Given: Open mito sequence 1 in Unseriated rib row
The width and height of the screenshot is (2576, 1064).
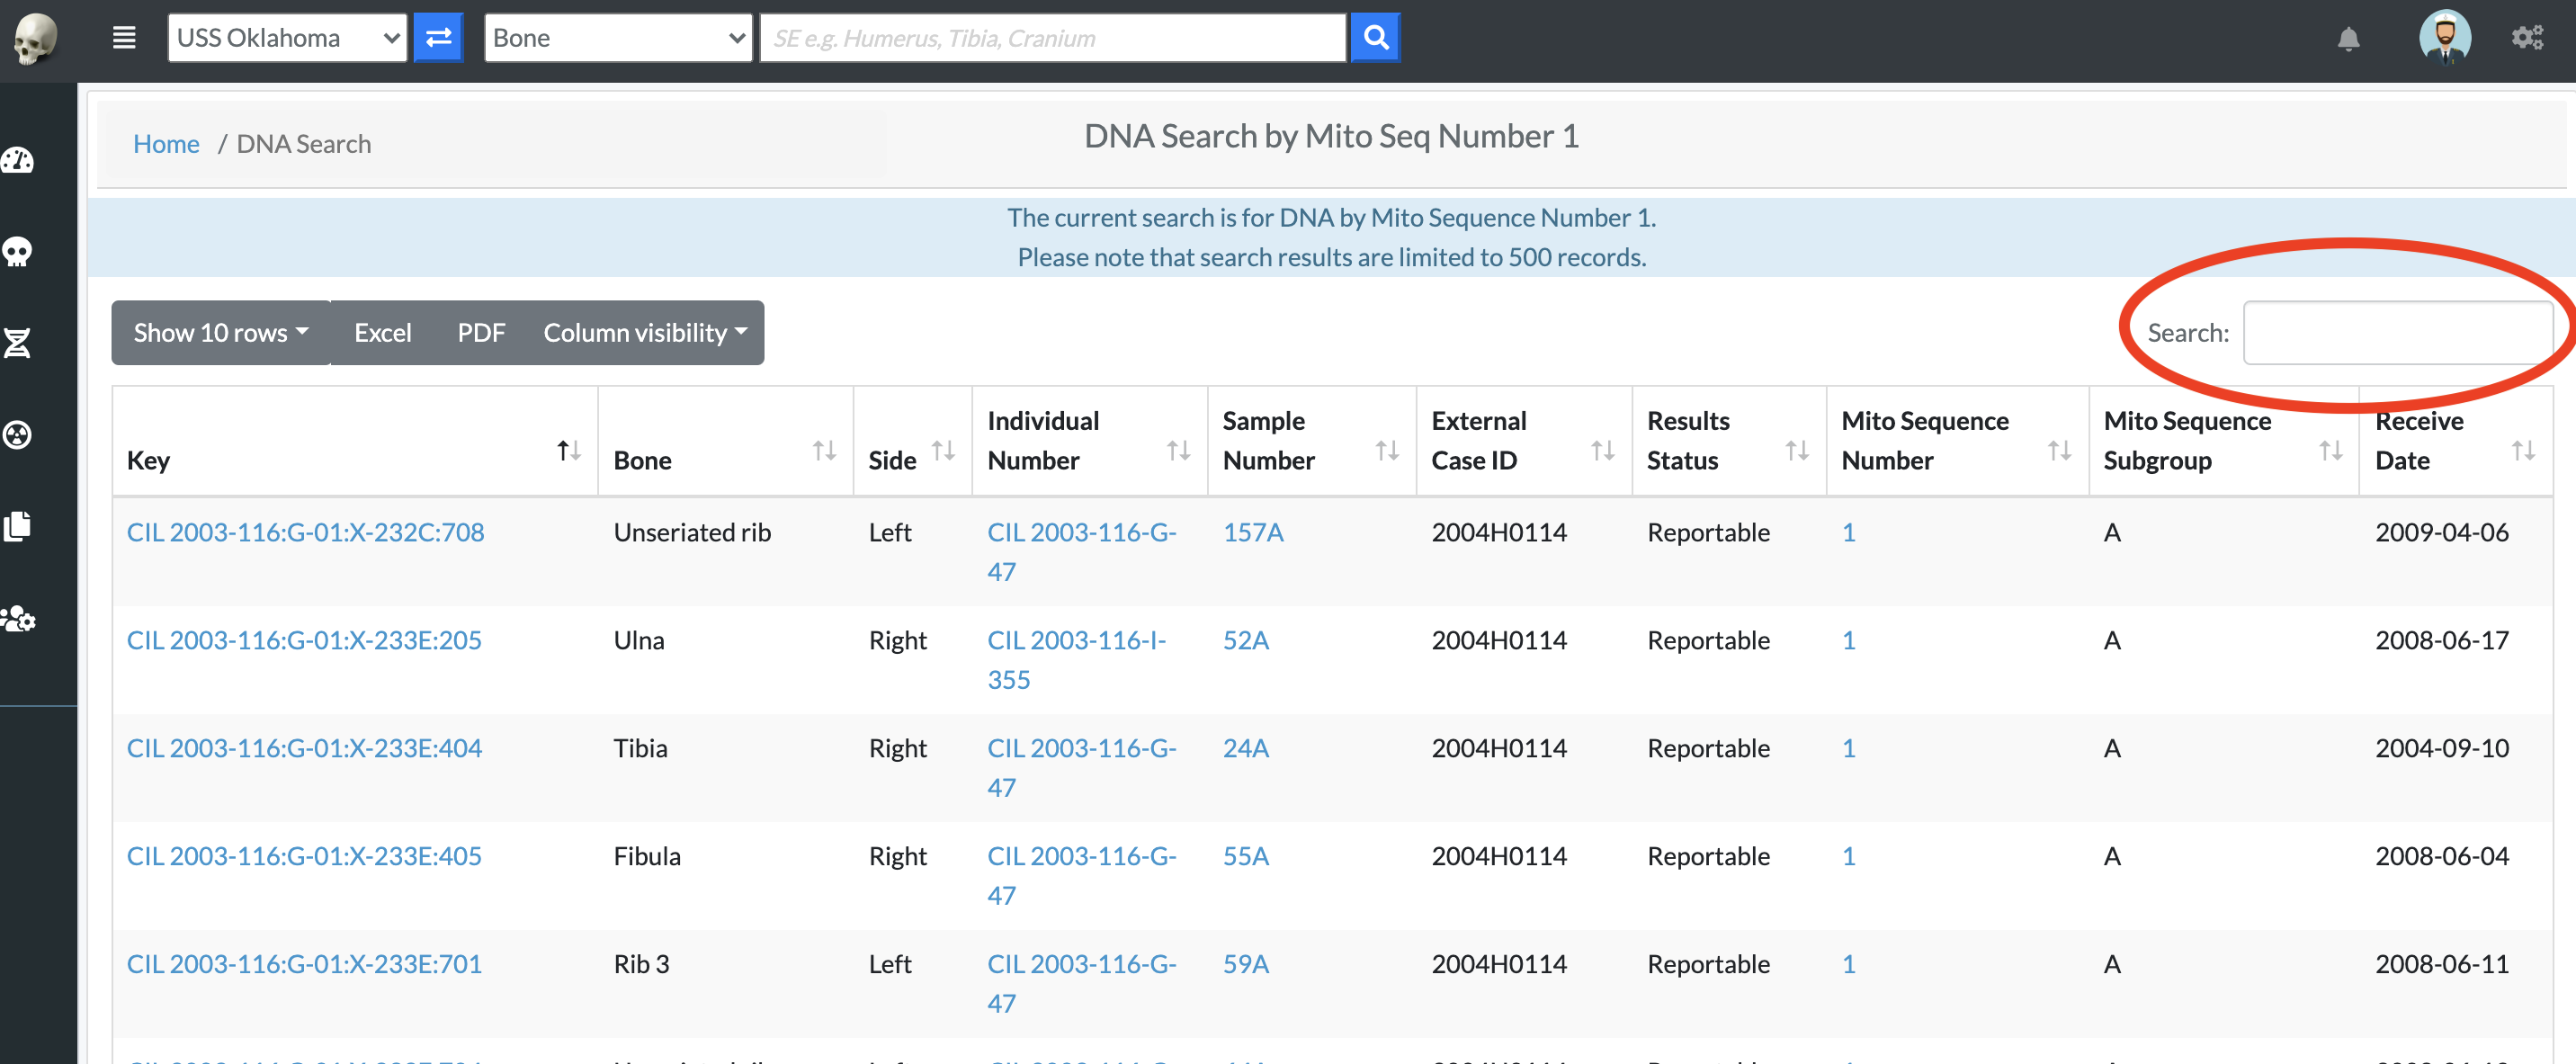Looking at the screenshot, I should point(1849,532).
